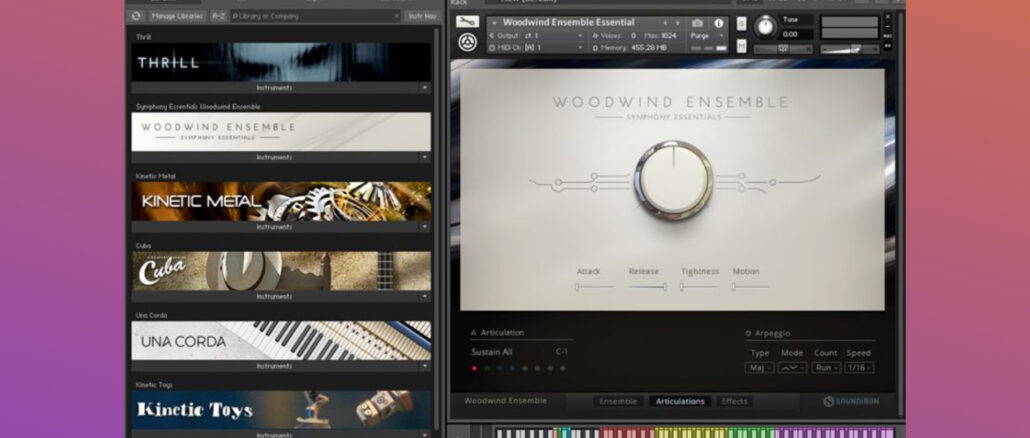Switch to the Articulations tab
Image resolution: width=1030 pixels, height=438 pixels.
click(680, 401)
